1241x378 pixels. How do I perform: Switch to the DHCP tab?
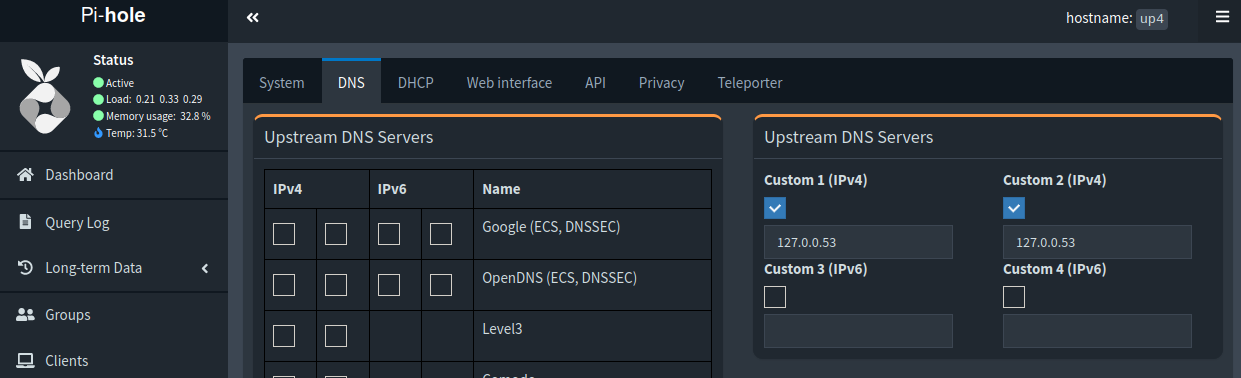(x=415, y=82)
